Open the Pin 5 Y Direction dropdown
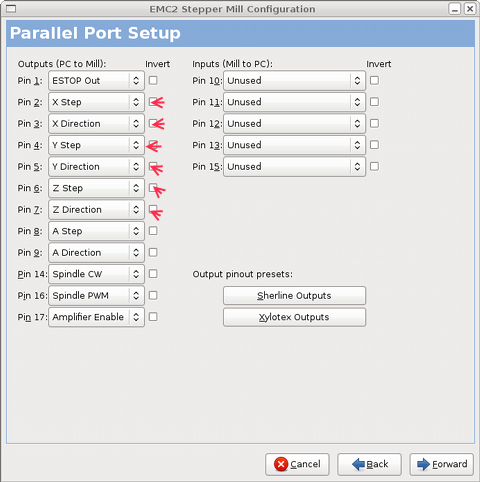 point(96,166)
